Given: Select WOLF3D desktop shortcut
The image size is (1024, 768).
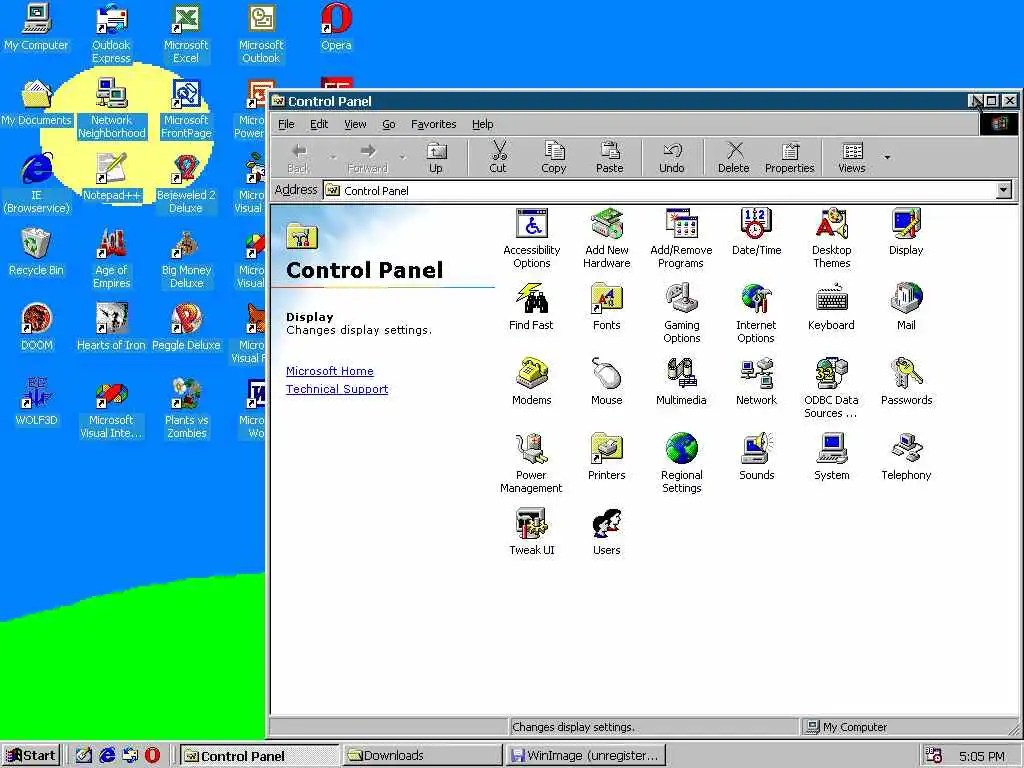Looking at the screenshot, I should [x=37, y=402].
